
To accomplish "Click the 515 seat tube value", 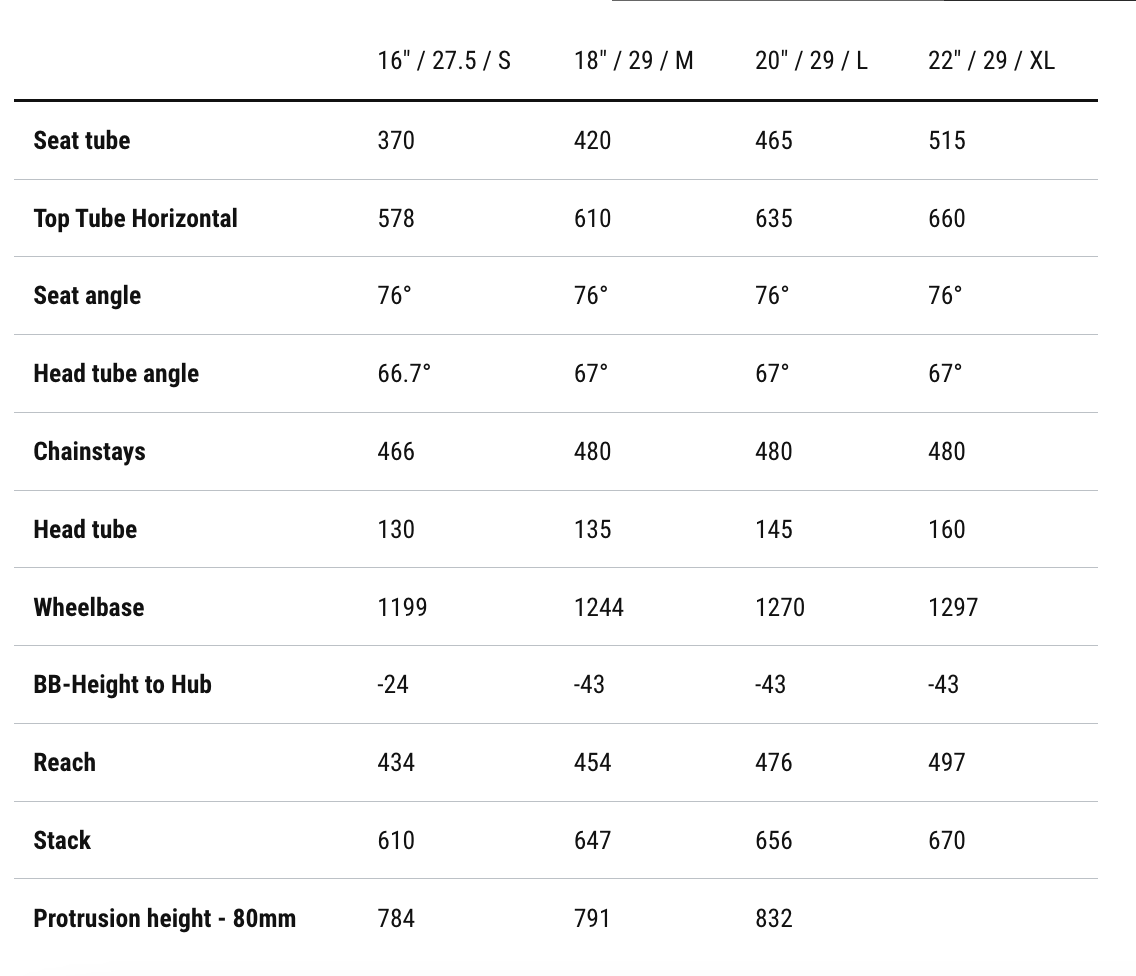I will pyautogui.click(x=947, y=140).
